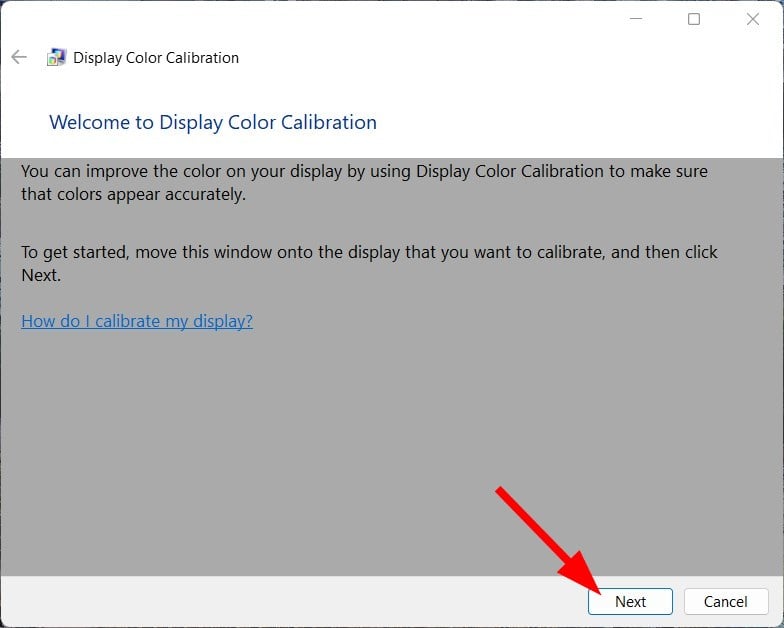Maximize the calibration window
Image resolution: width=784 pixels, height=628 pixels.
coord(694,19)
